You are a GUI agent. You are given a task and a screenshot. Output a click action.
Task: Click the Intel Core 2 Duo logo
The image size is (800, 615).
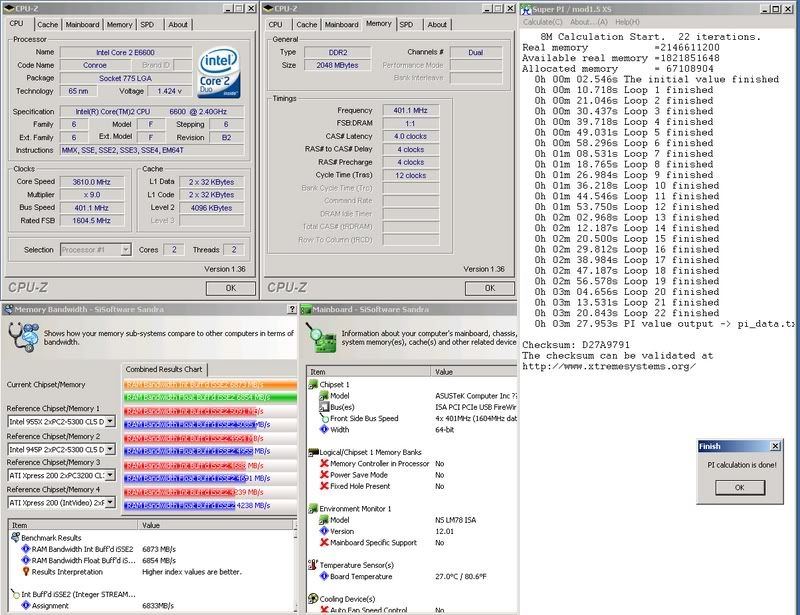coord(218,72)
